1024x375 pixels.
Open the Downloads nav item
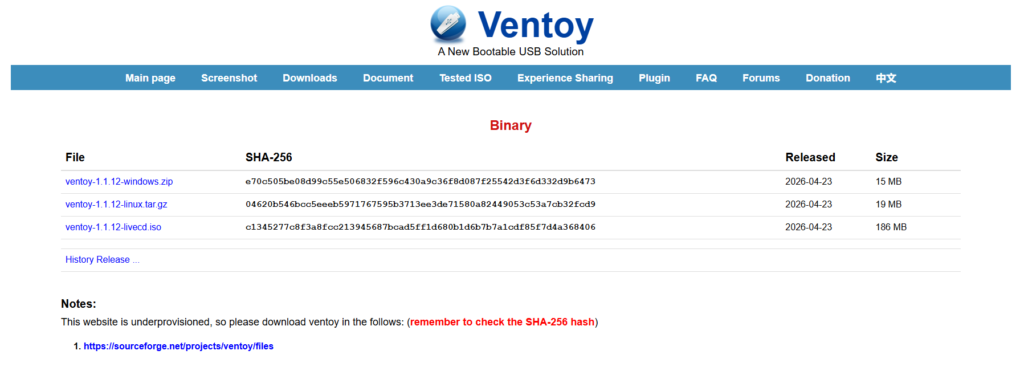pyautogui.click(x=310, y=78)
